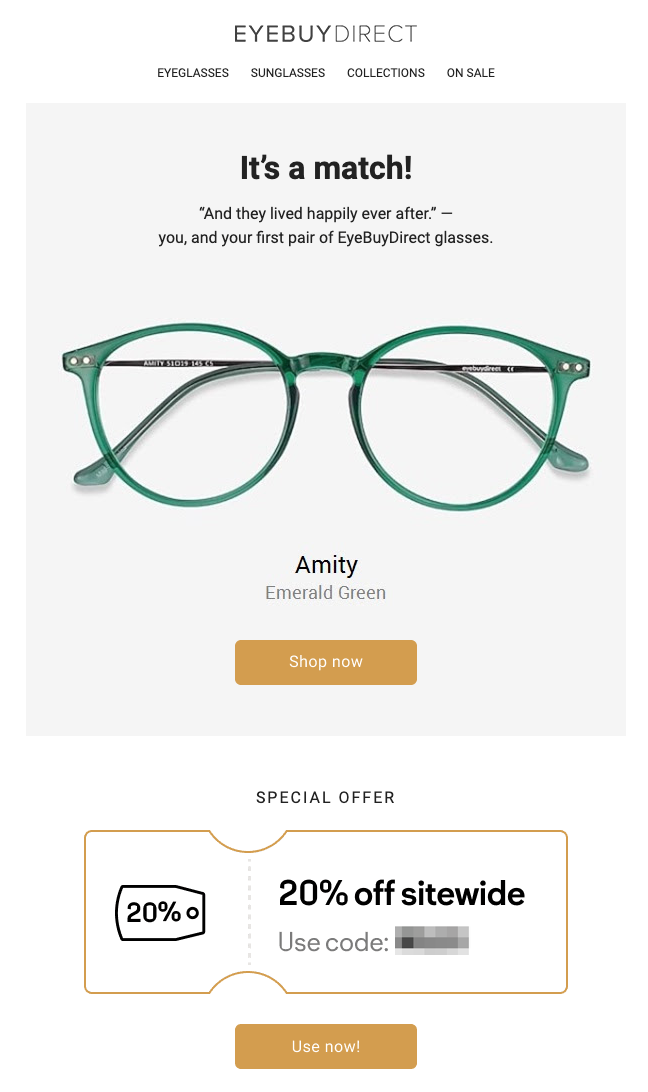
Task: Click the Shop now button
Action: click(x=325, y=662)
